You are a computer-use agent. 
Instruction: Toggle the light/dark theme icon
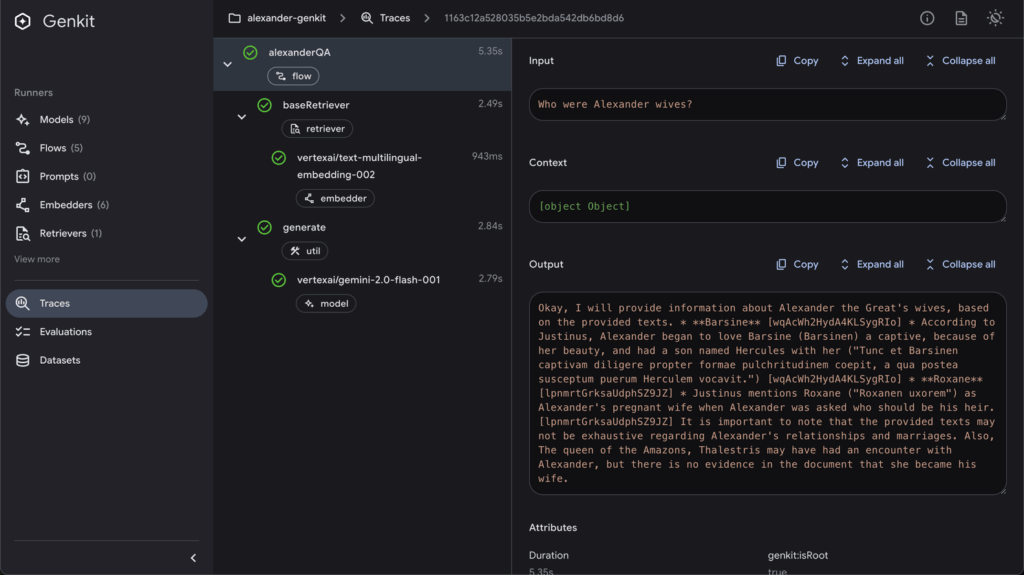pyautogui.click(x=994, y=18)
